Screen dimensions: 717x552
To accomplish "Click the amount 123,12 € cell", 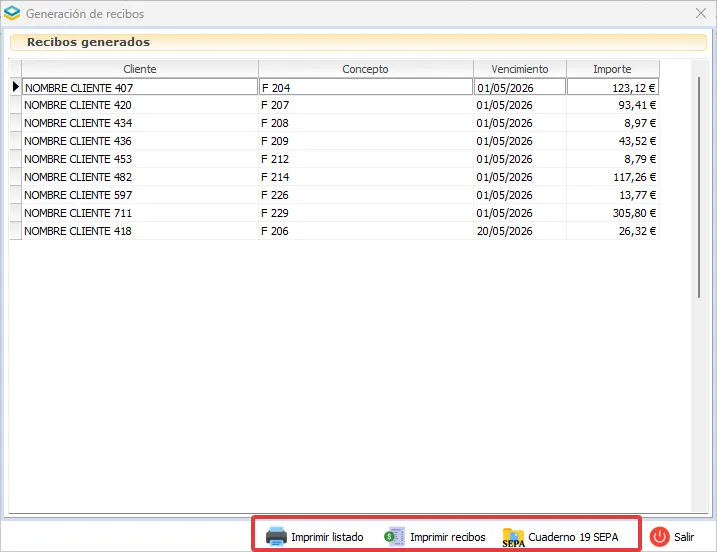I will tap(613, 87).
